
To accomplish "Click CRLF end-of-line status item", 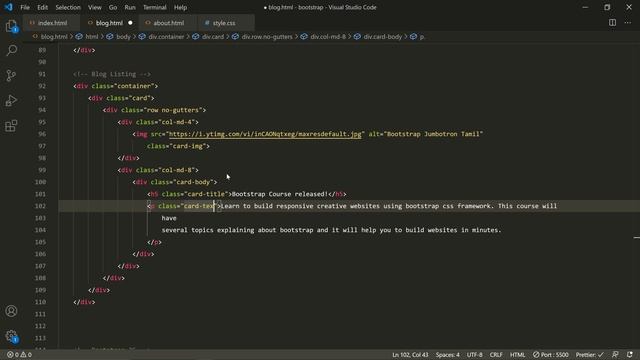I will pos(496,355).
